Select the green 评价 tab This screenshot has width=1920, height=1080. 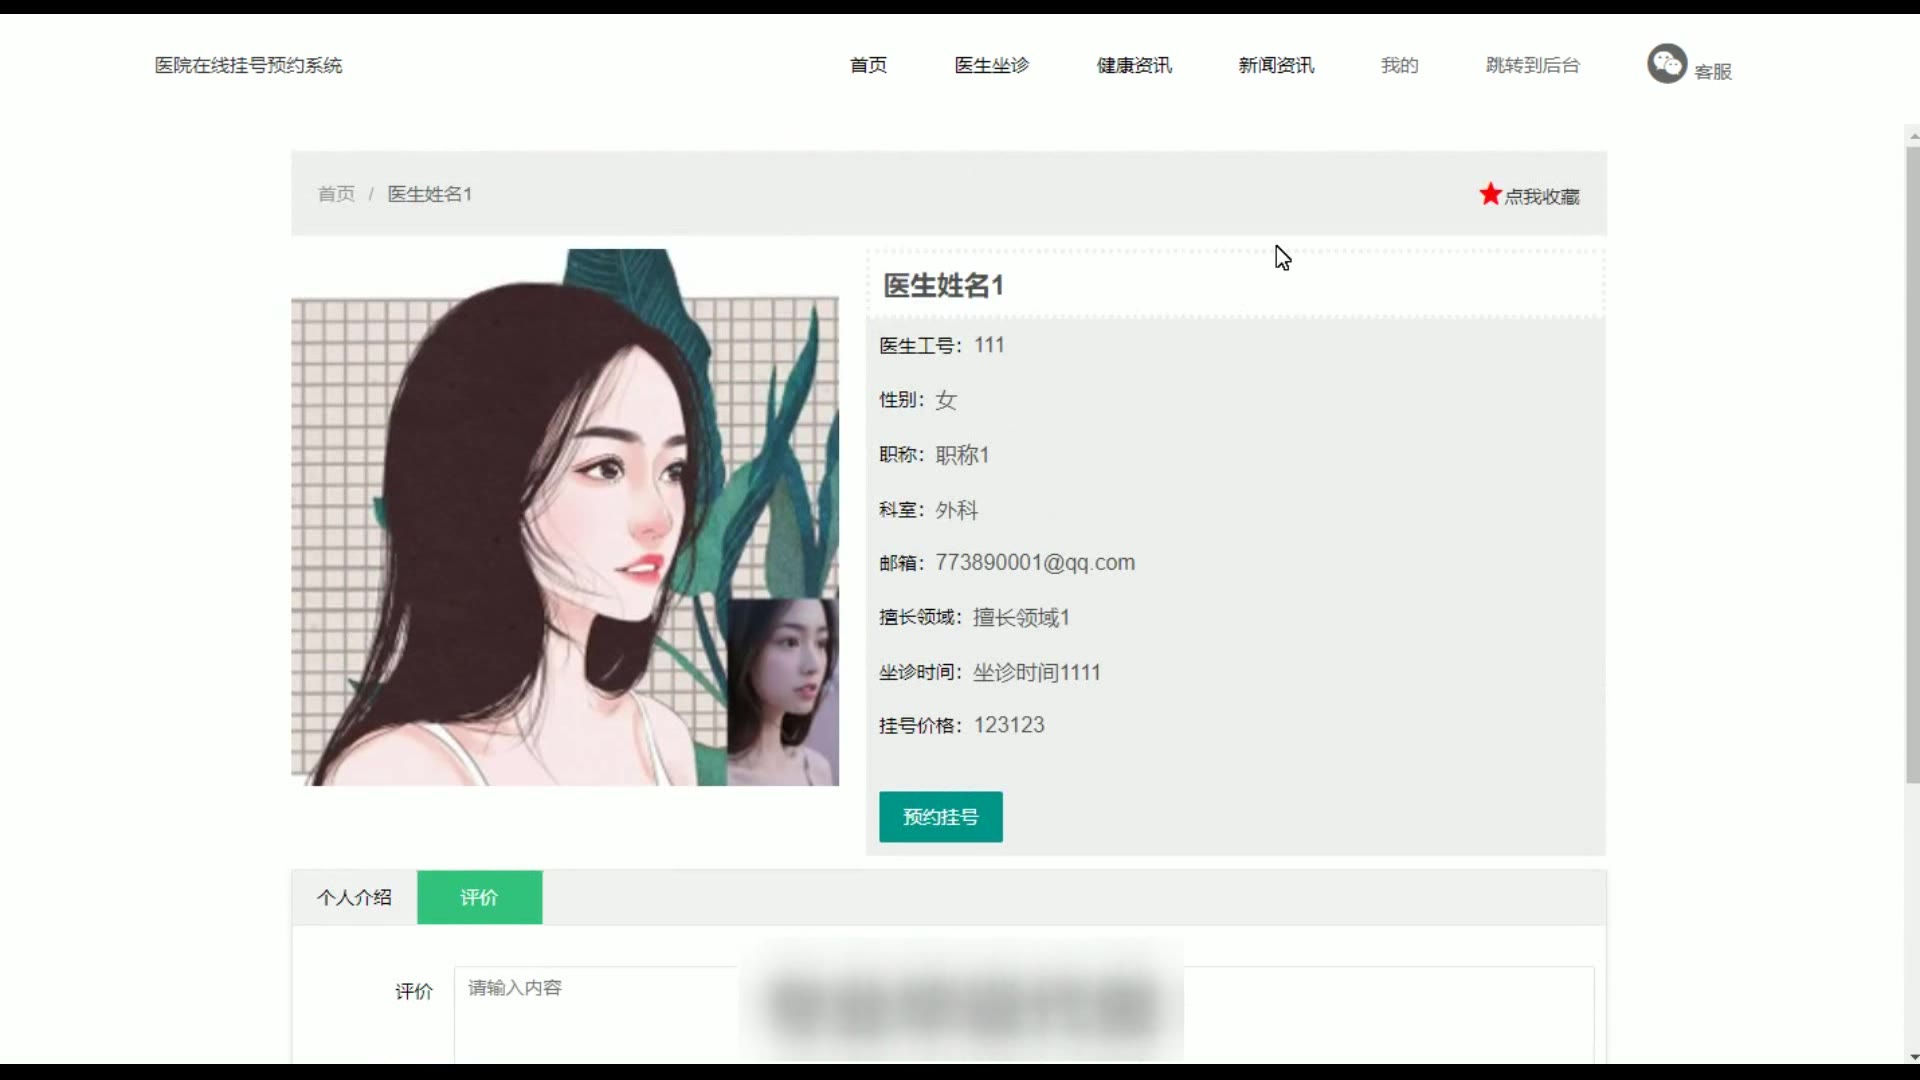pos(479,897)
